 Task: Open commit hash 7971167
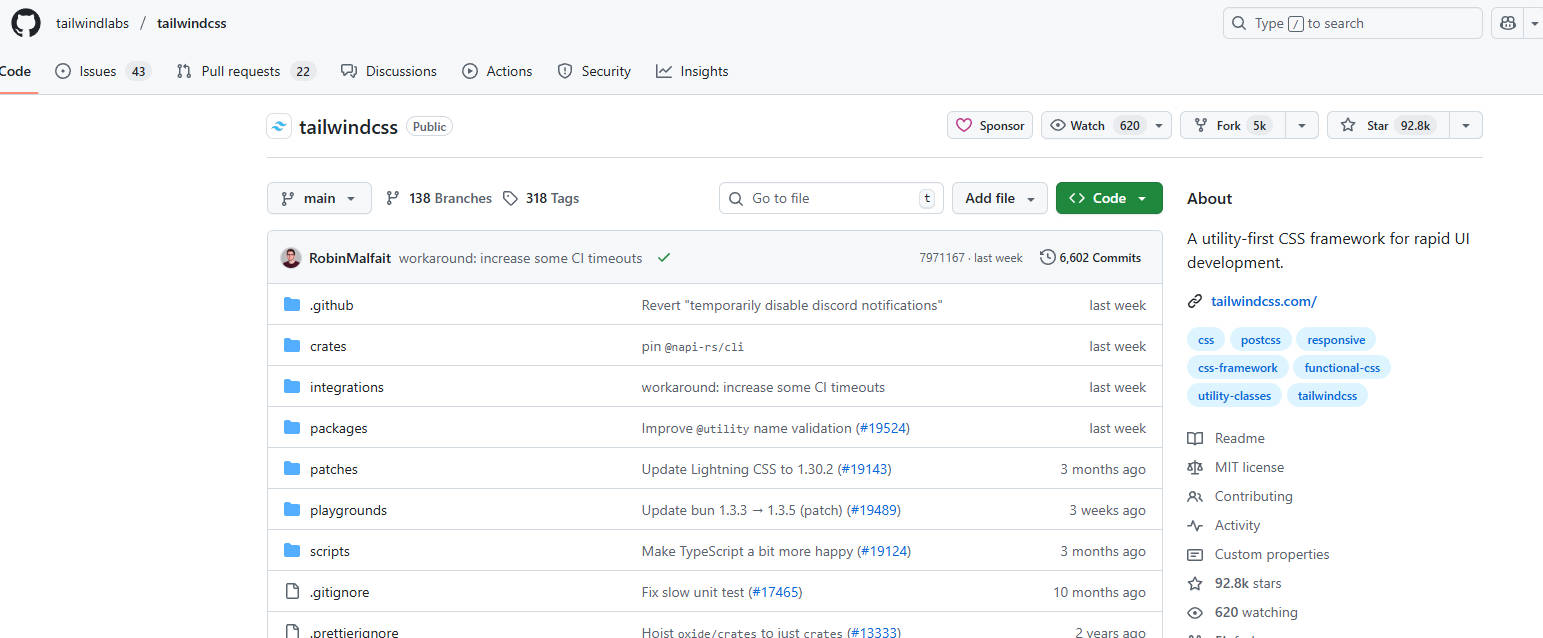[x=942, y=258]
